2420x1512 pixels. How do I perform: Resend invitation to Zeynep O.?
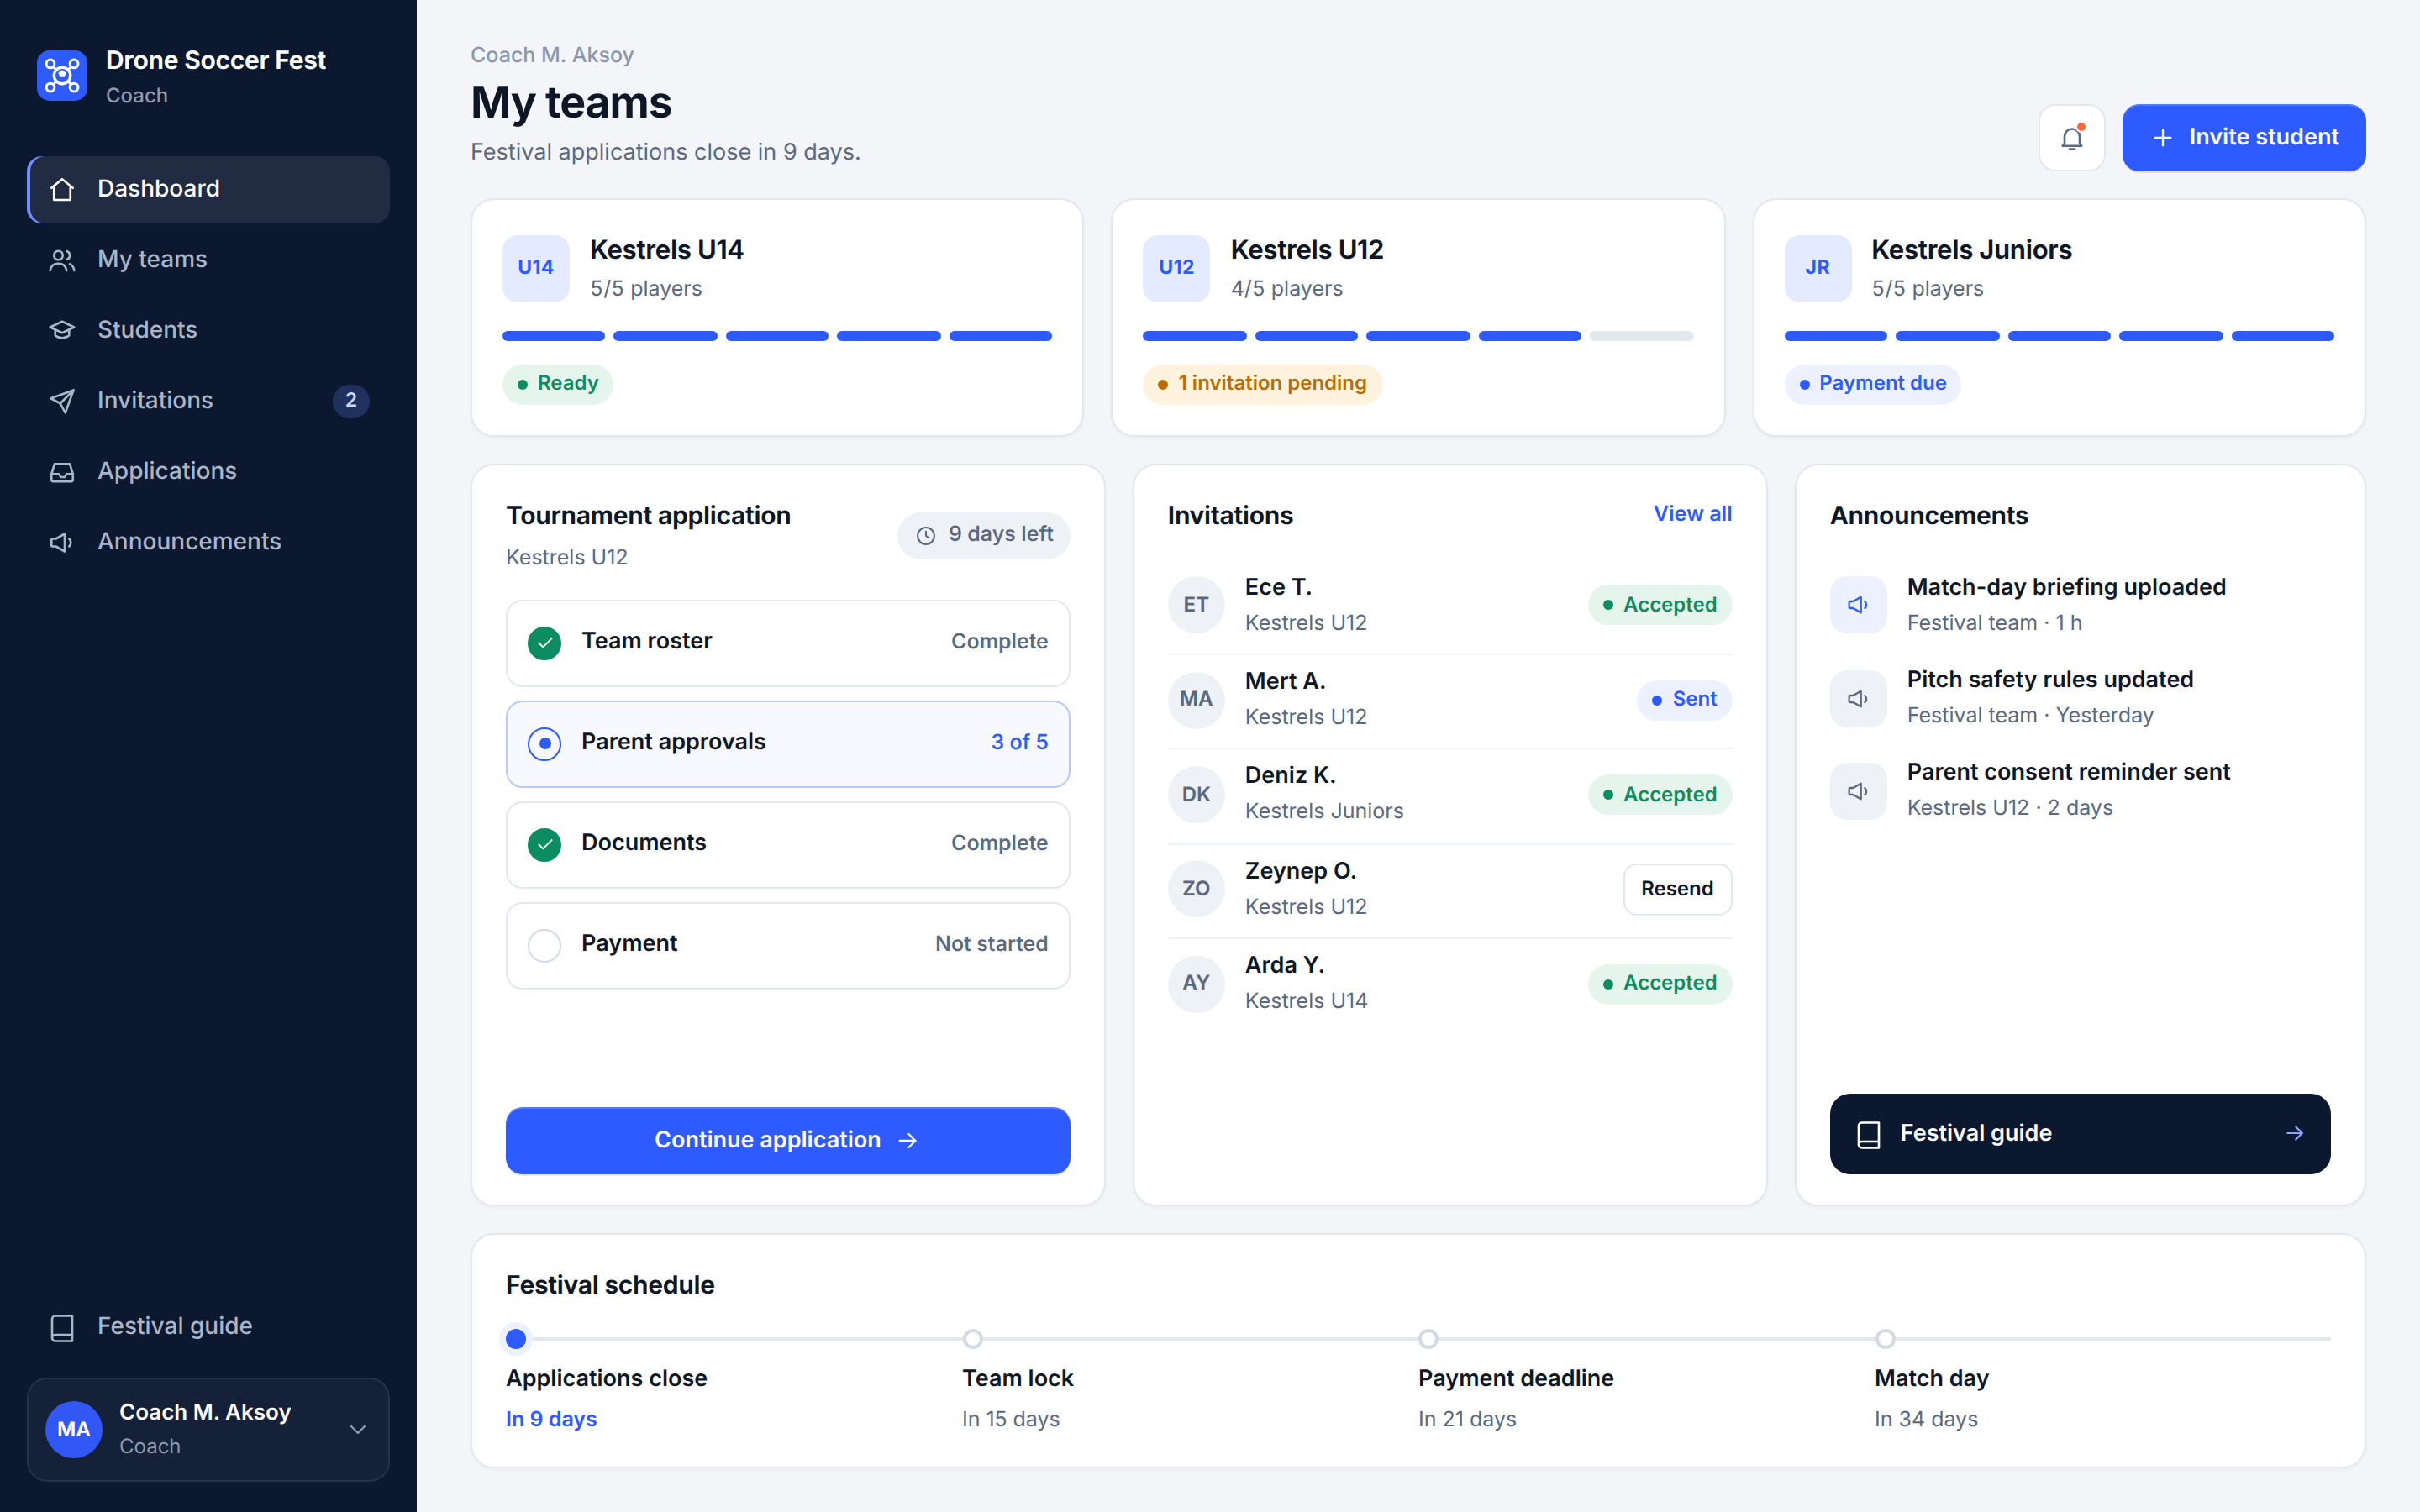pyautogui.click(x=1677, y=889)
